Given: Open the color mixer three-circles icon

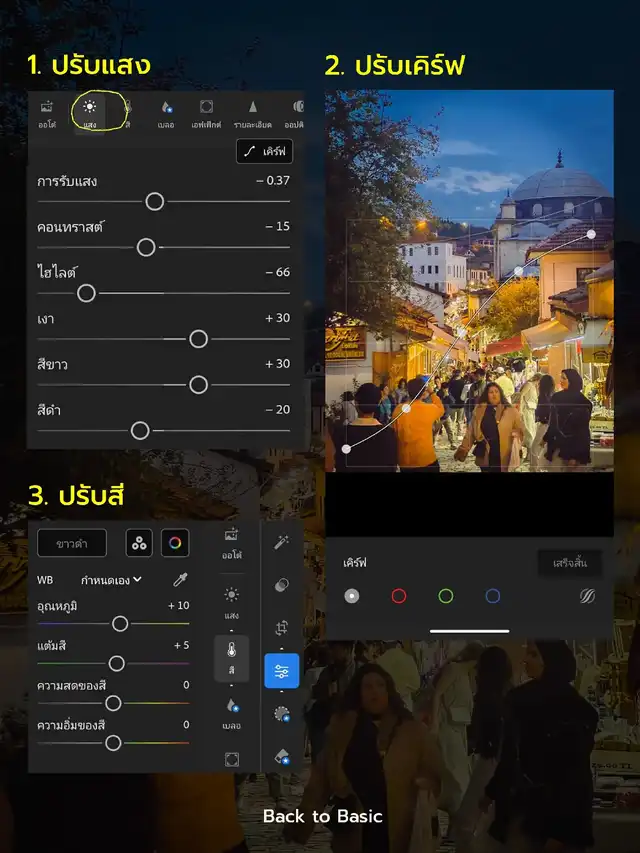Looking at the screenshot, I should (139, 543).
